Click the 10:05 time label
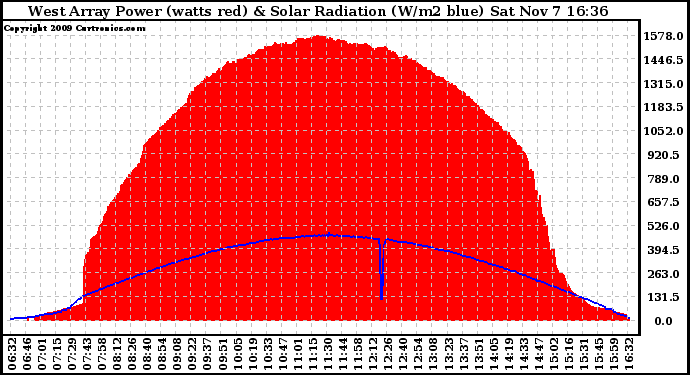Viewport: 690px width, 375px height. tap(237, 354)
